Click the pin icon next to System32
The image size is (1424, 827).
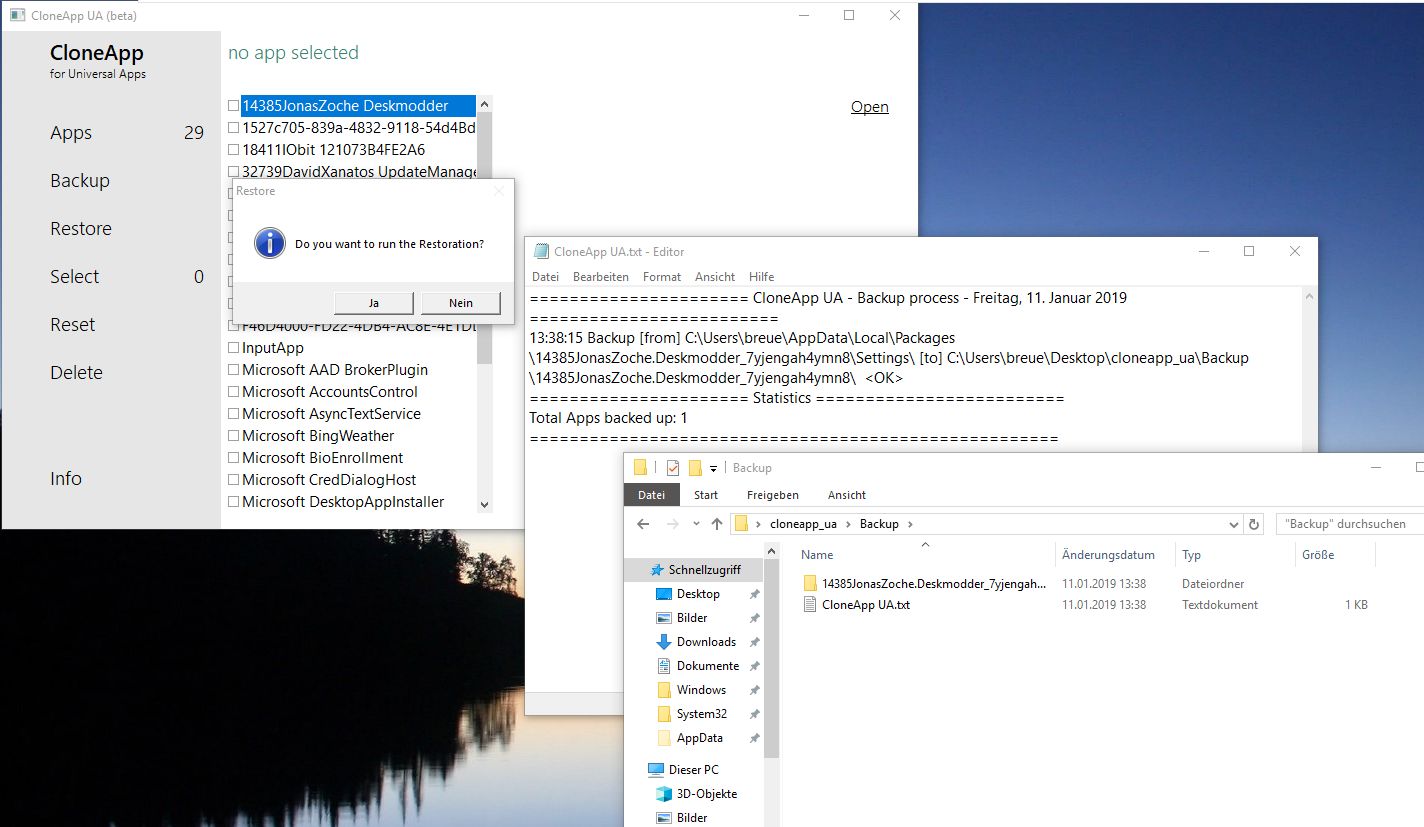pos(755,714)
